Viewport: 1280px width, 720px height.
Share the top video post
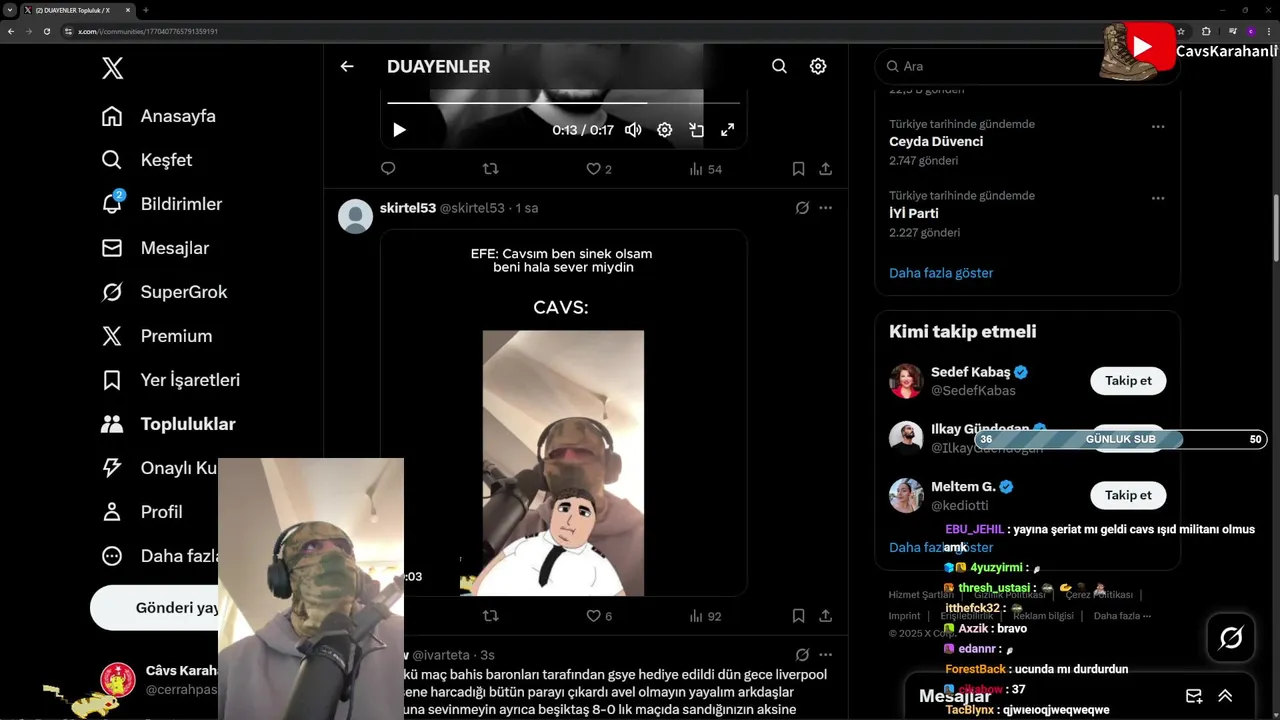(826, 169)
